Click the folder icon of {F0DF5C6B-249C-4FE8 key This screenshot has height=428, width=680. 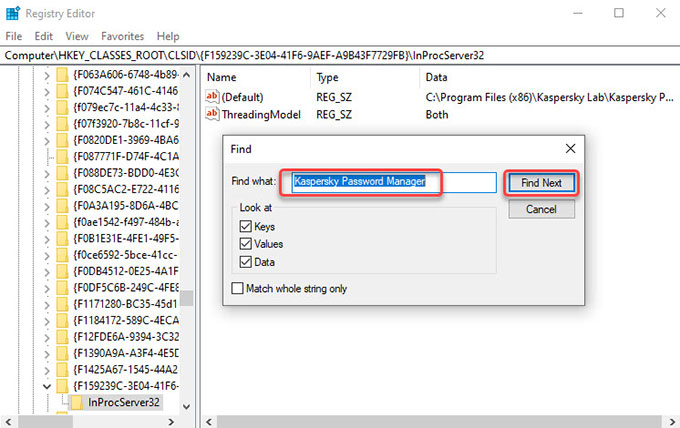point(62,288)
